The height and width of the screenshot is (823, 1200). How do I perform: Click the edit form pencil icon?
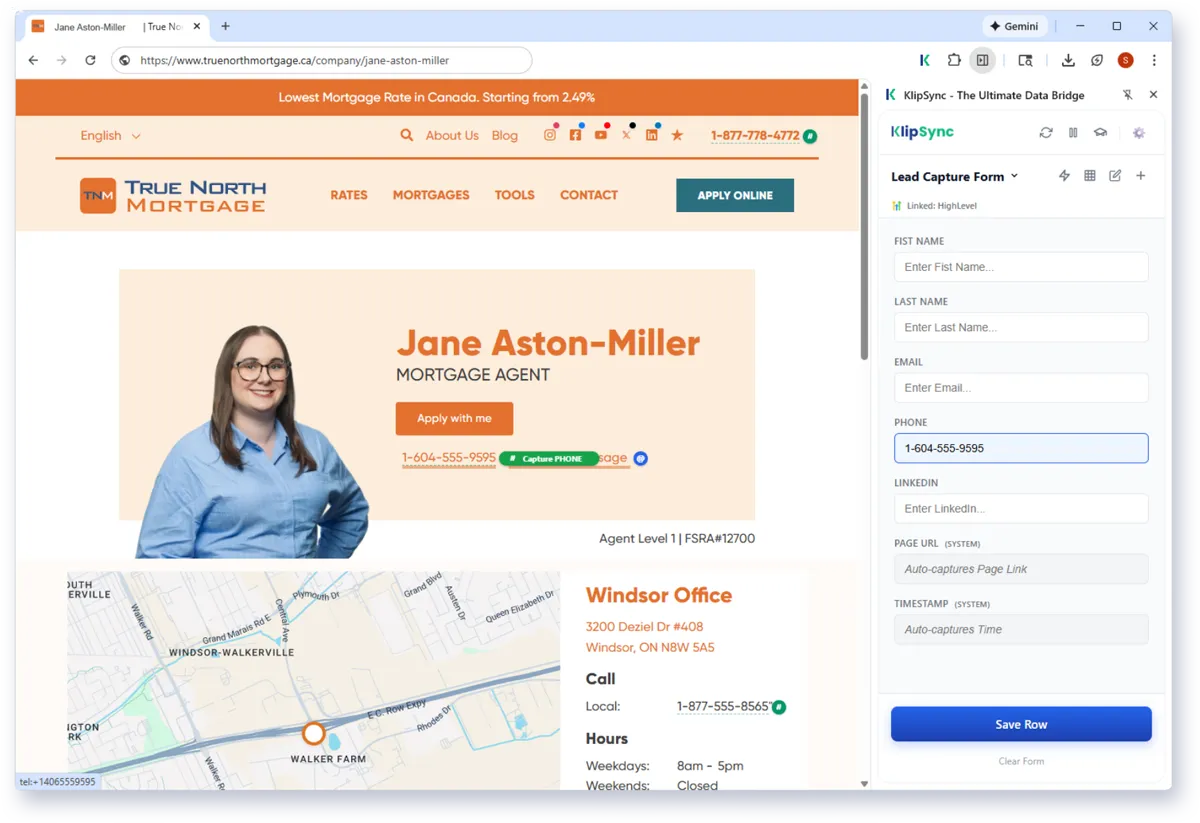[1115, 176]
